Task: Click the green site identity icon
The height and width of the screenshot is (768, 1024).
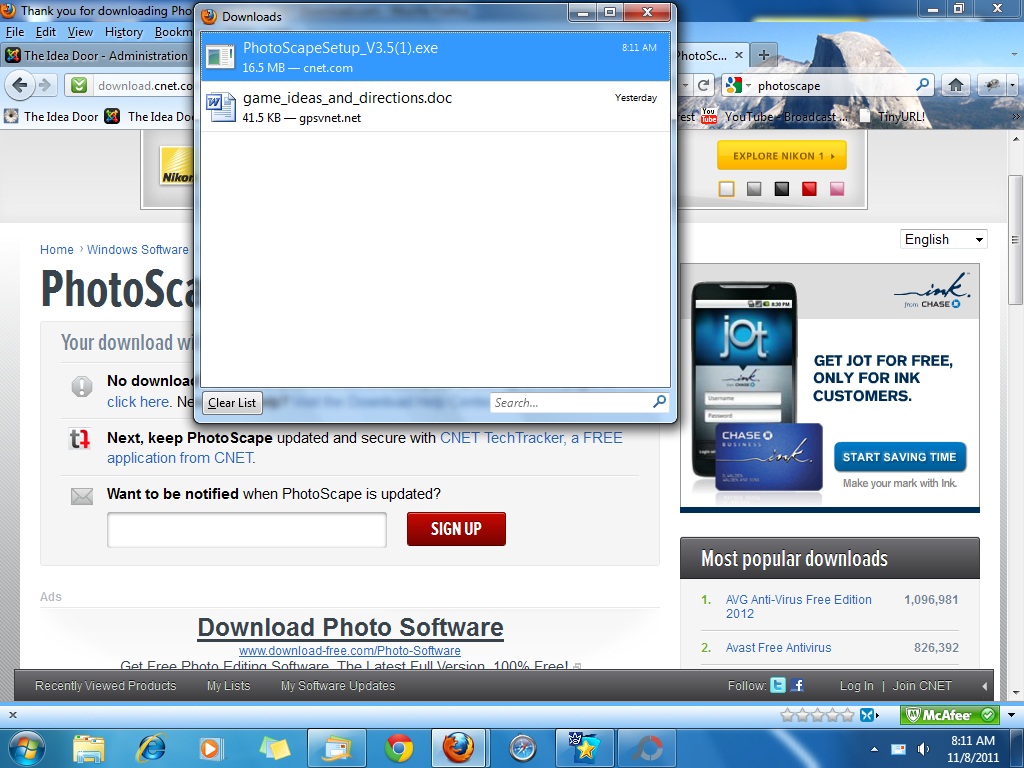Action: 79,85
